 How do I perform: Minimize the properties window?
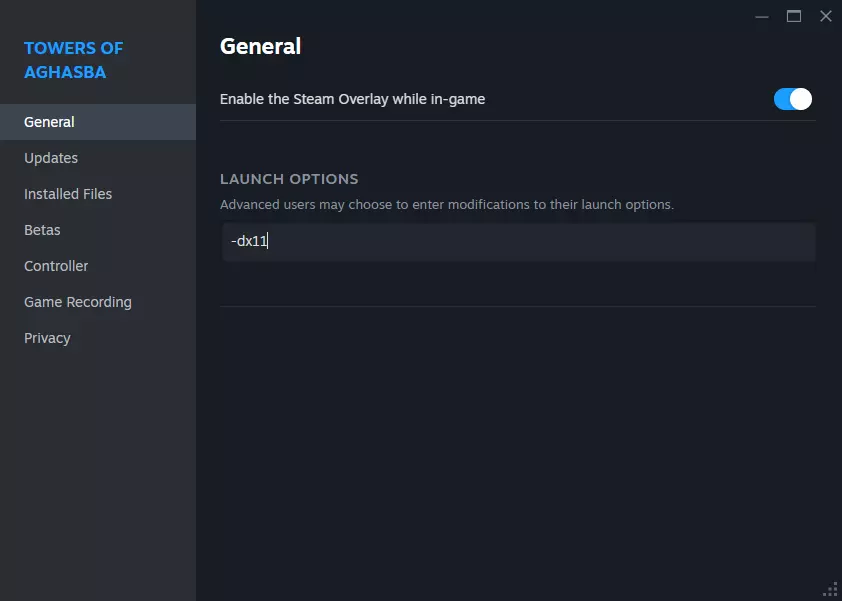[x=762, y=16]
